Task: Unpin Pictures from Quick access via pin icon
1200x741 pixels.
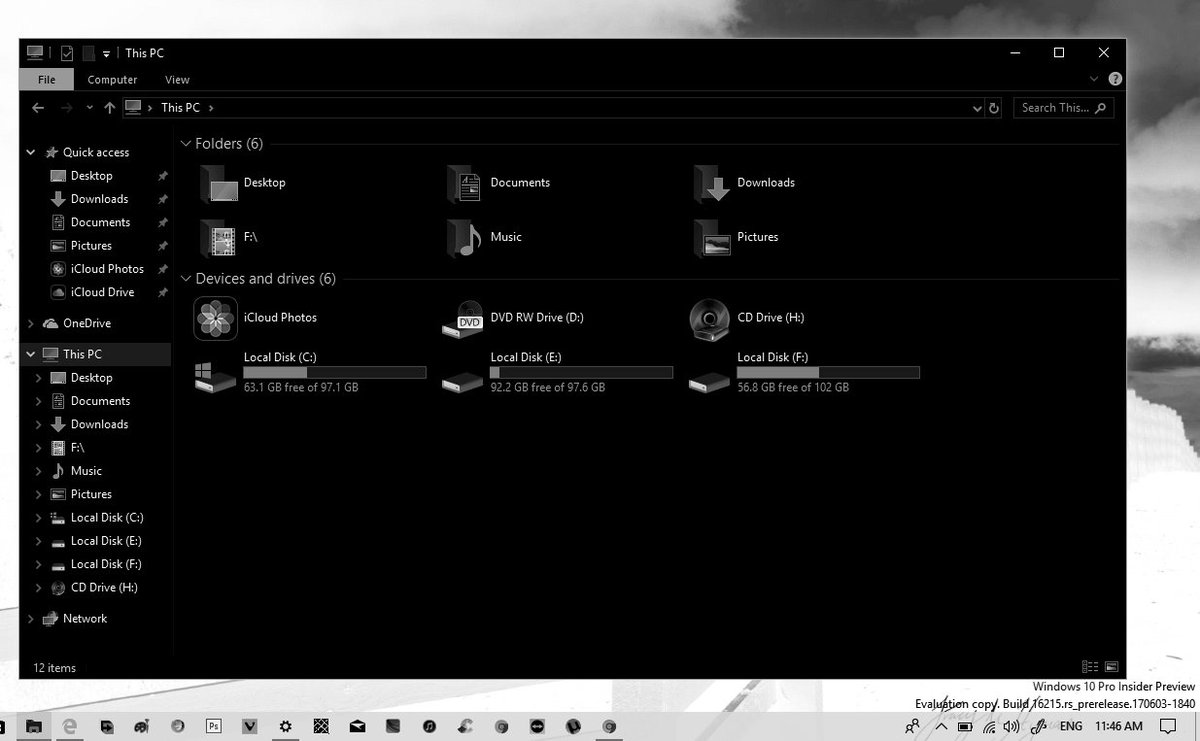Action: (163, 246)
